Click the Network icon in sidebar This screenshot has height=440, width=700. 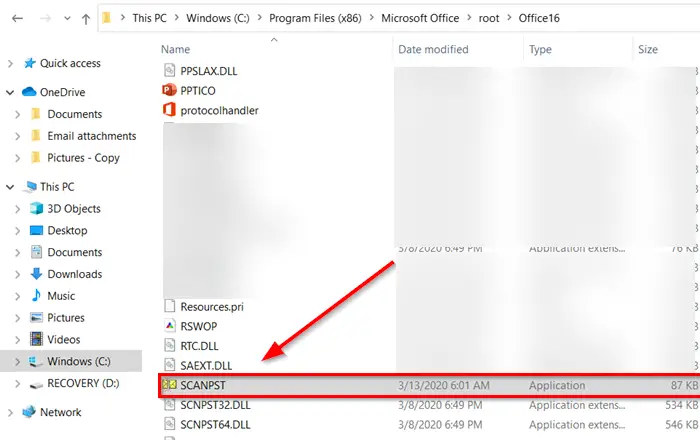29,411
